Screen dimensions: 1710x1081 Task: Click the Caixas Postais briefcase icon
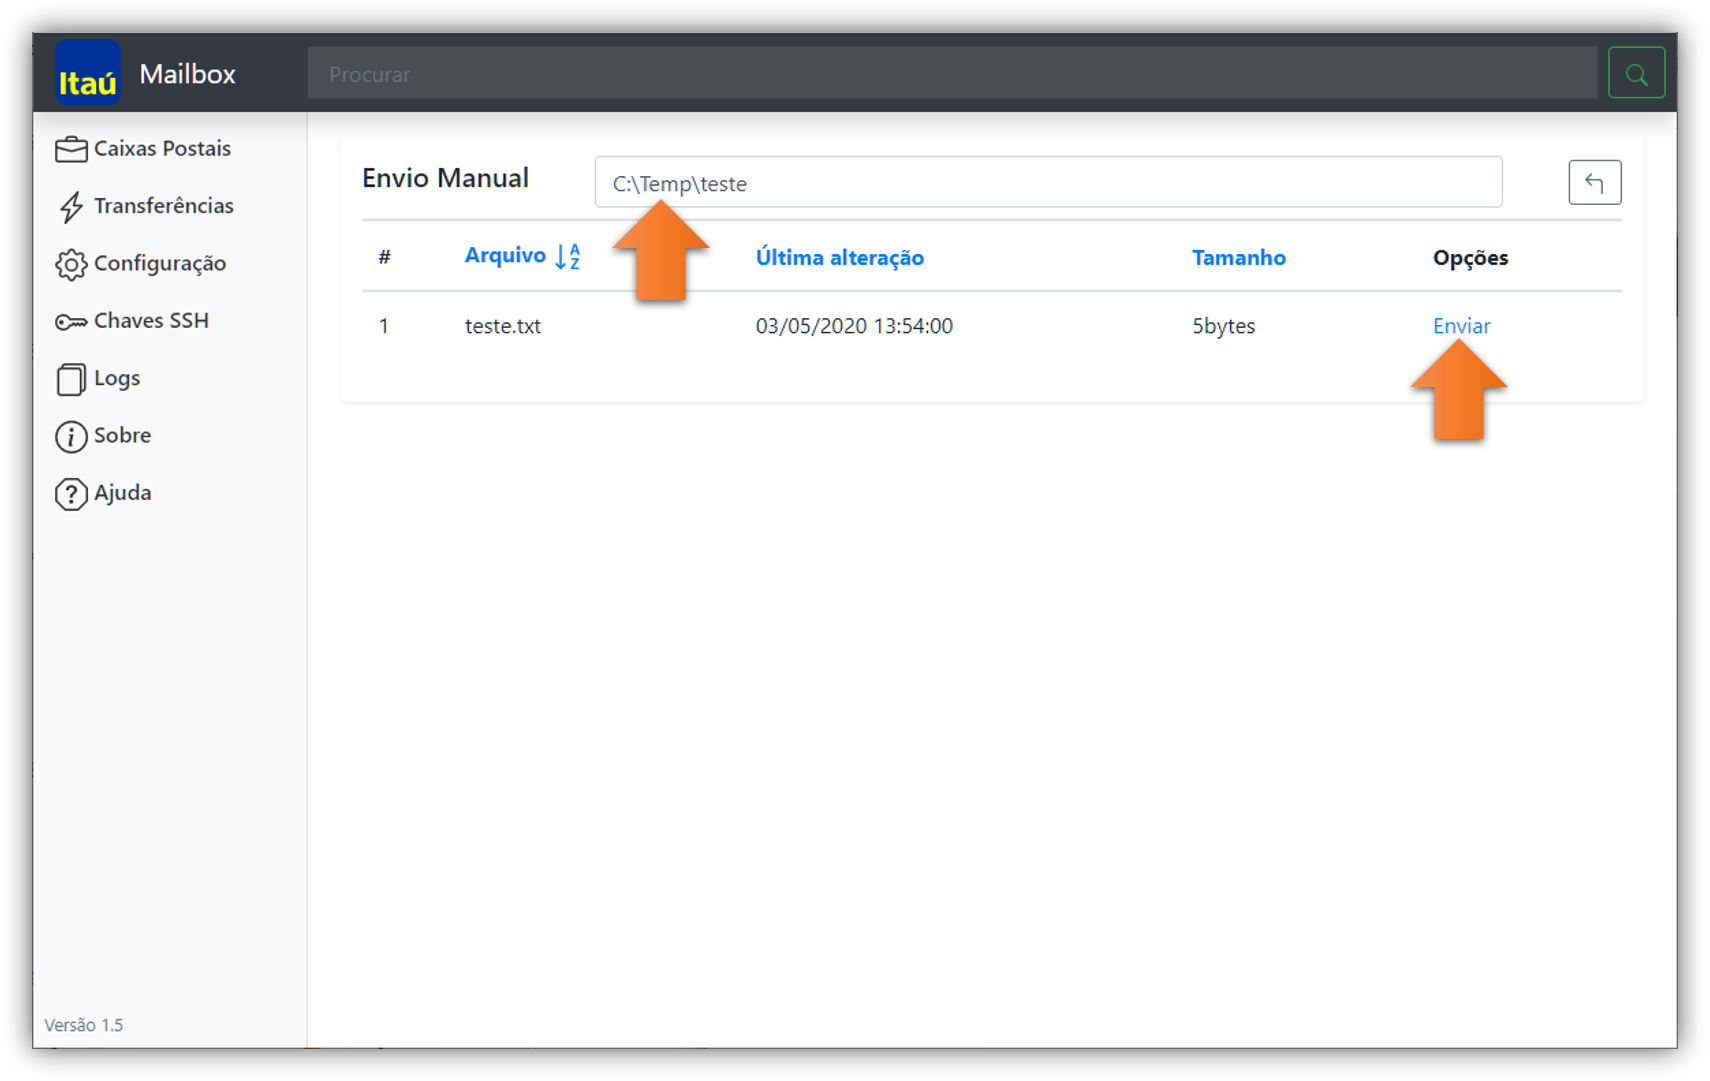[x=71, y=149]
